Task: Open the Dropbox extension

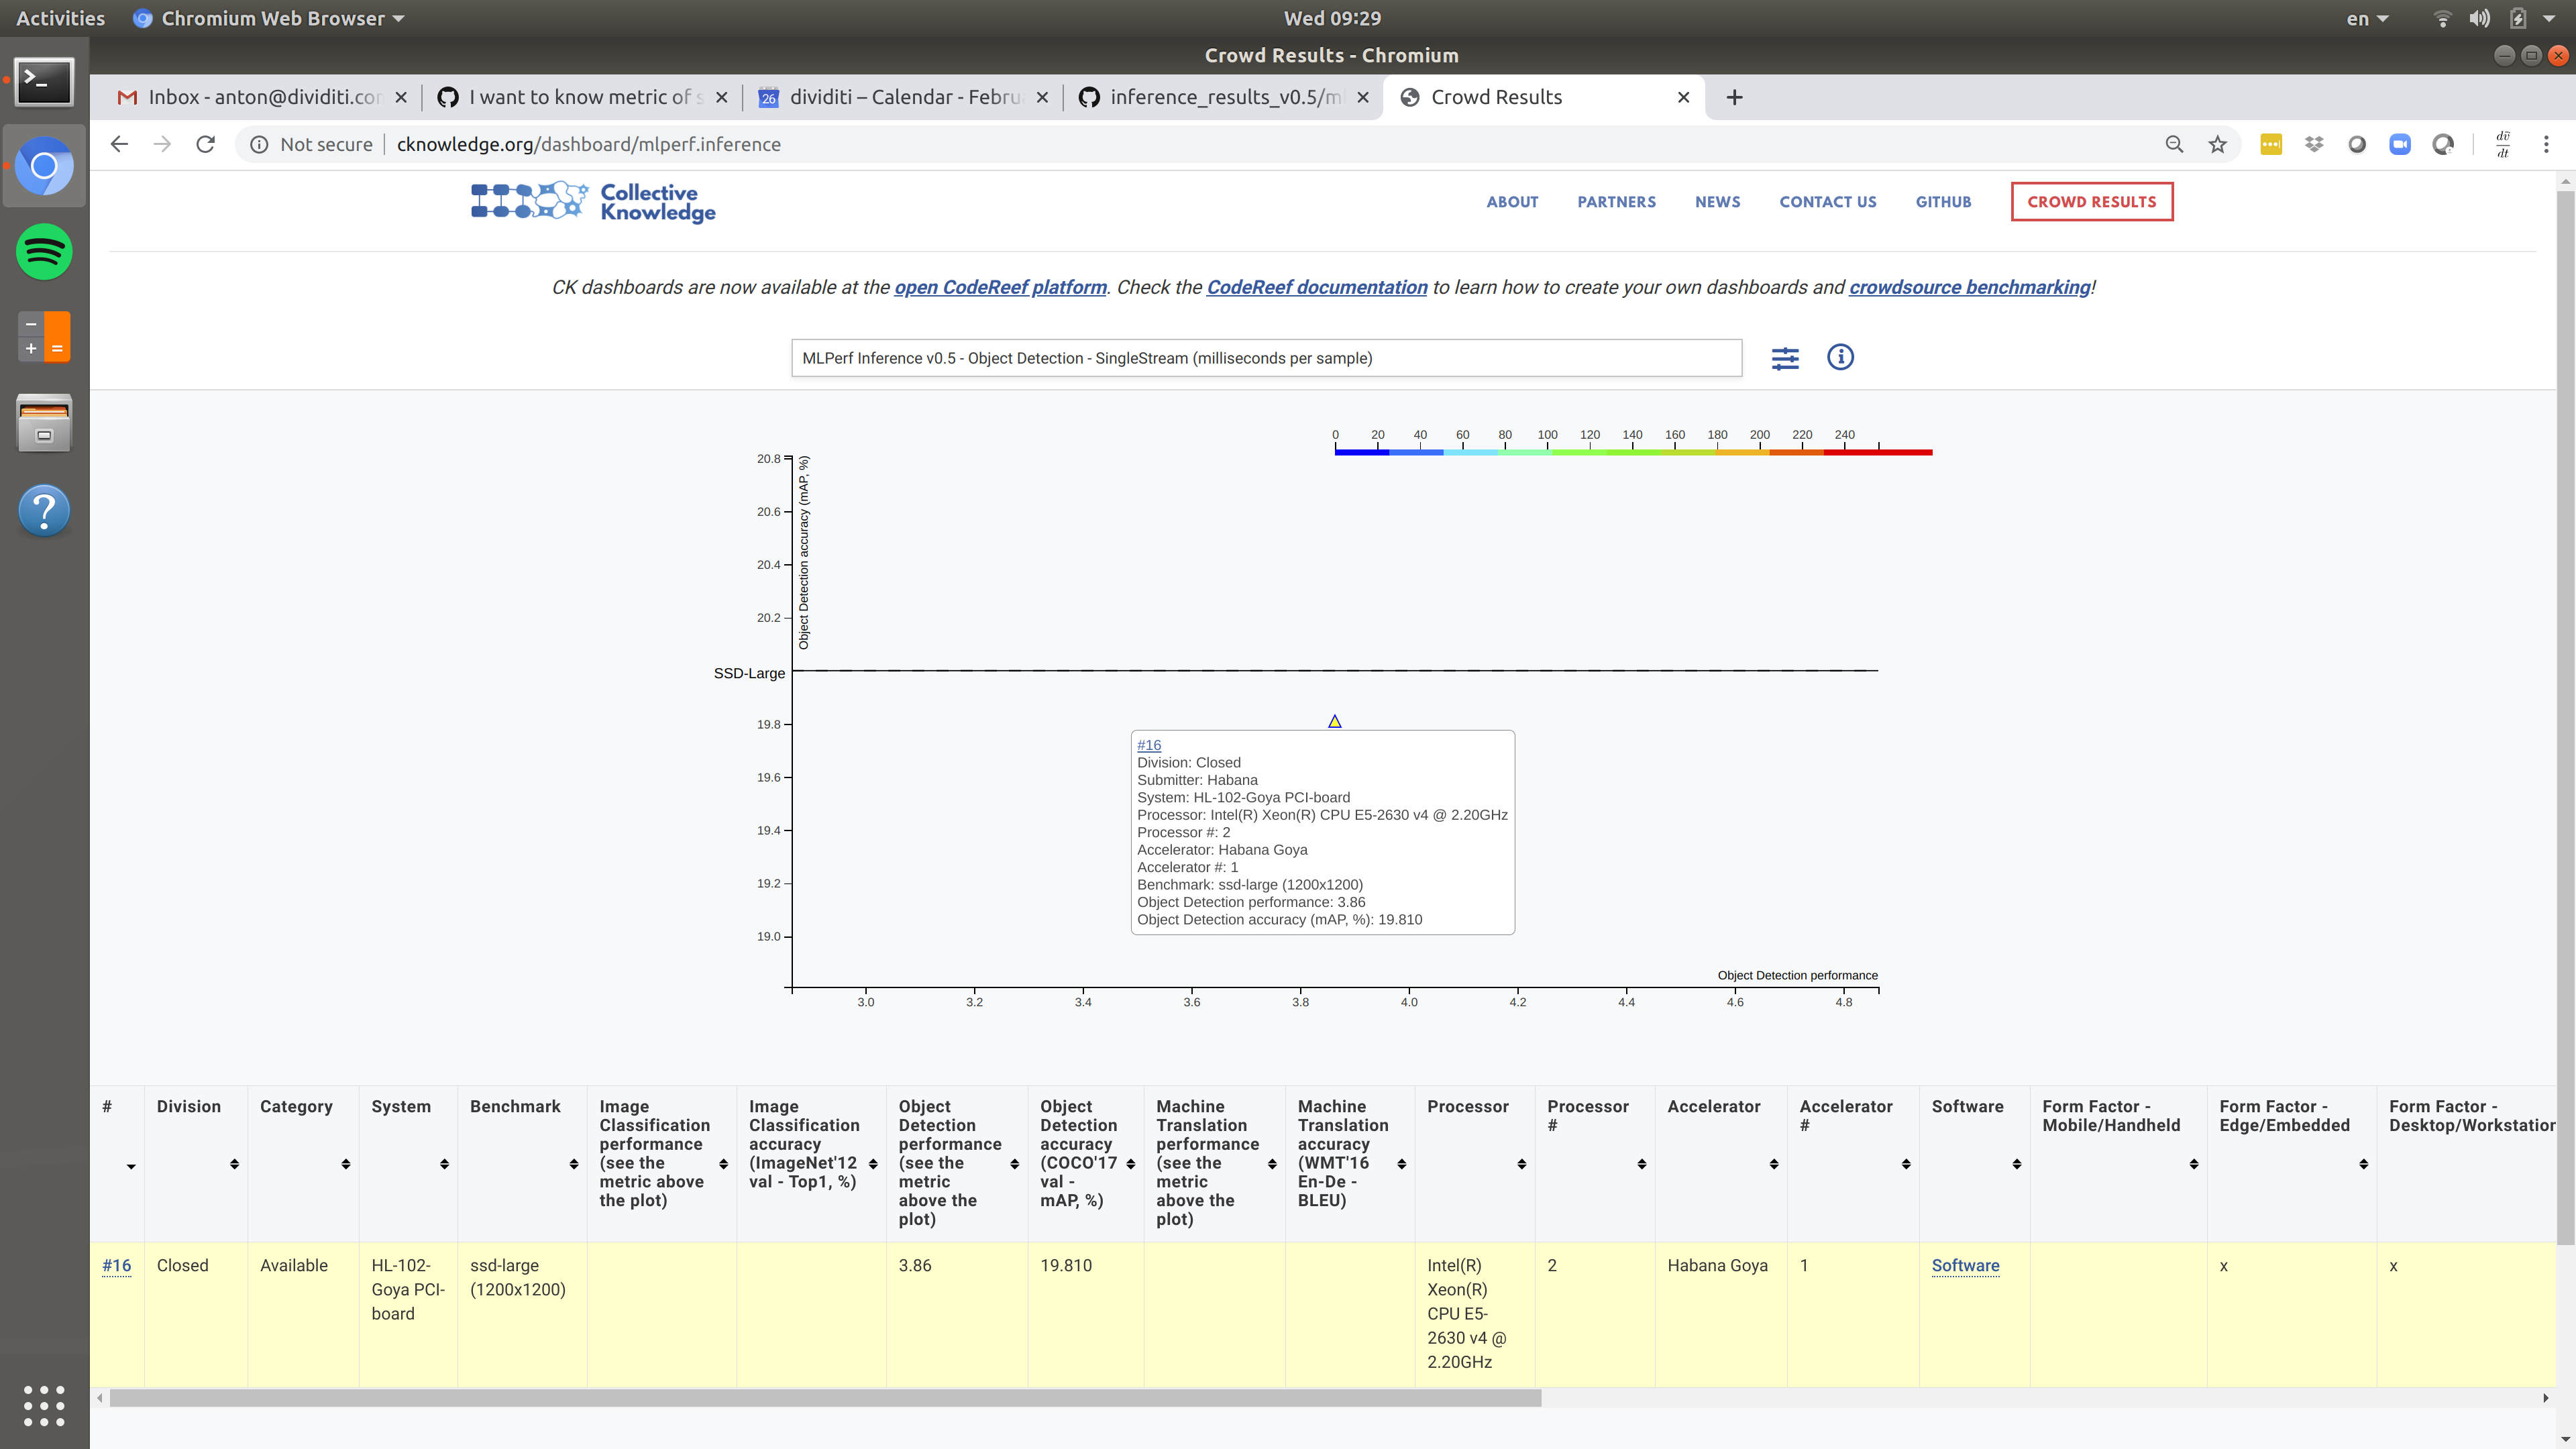Action: point(2314,144)
